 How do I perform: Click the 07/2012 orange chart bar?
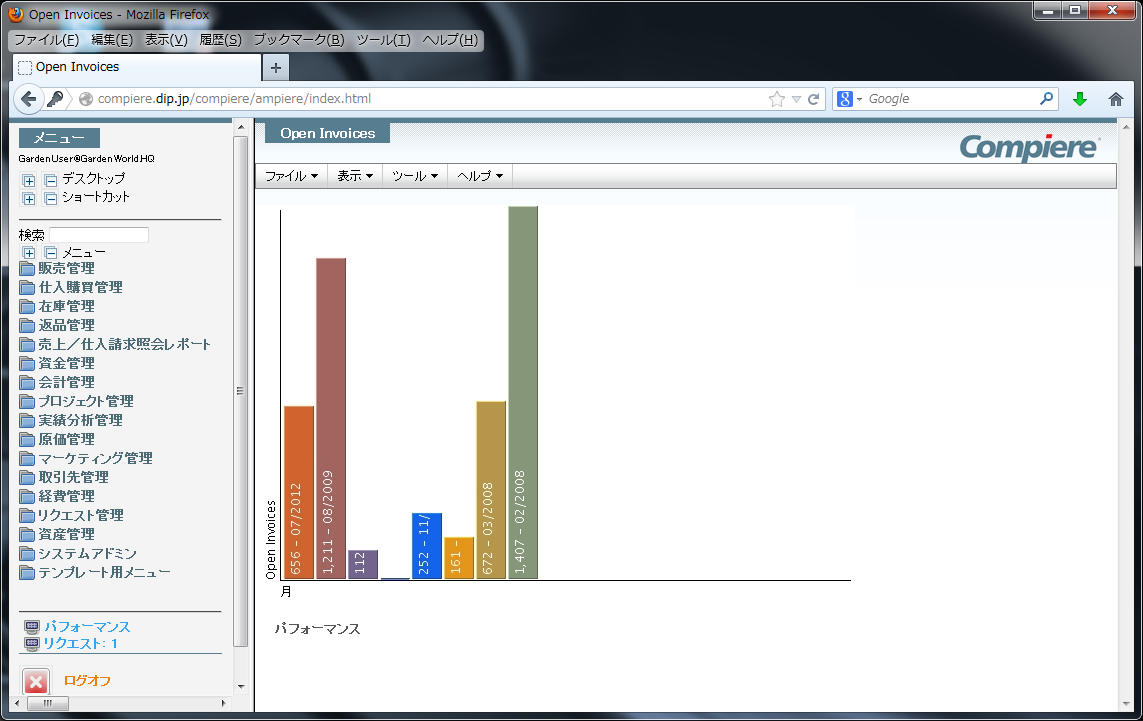(x=299, y=493)
